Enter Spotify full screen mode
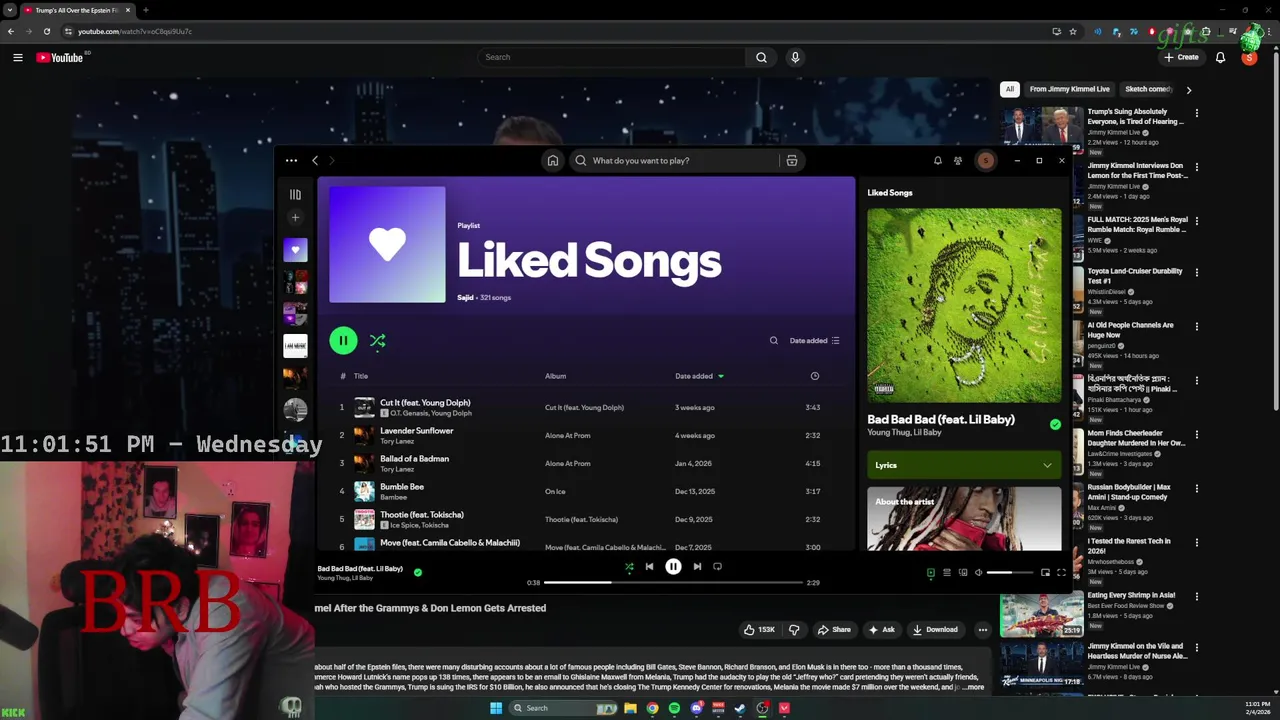The width and height of the screenshot is (1280, 720). (1061, 573)
